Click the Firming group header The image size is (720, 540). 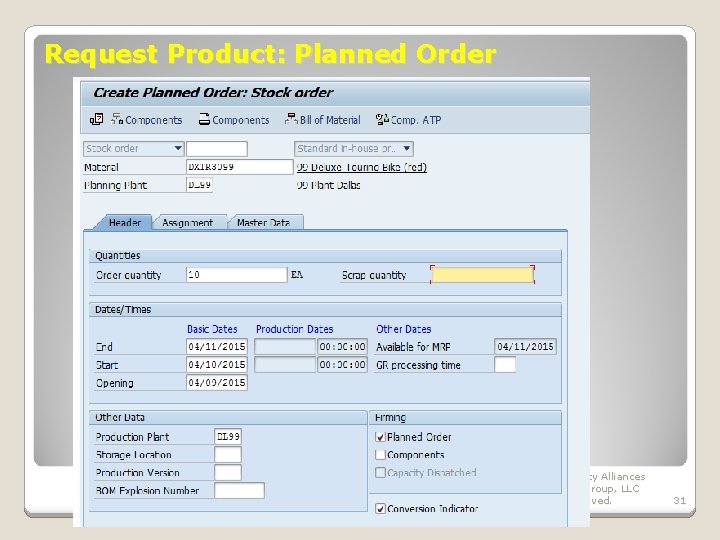465,417
